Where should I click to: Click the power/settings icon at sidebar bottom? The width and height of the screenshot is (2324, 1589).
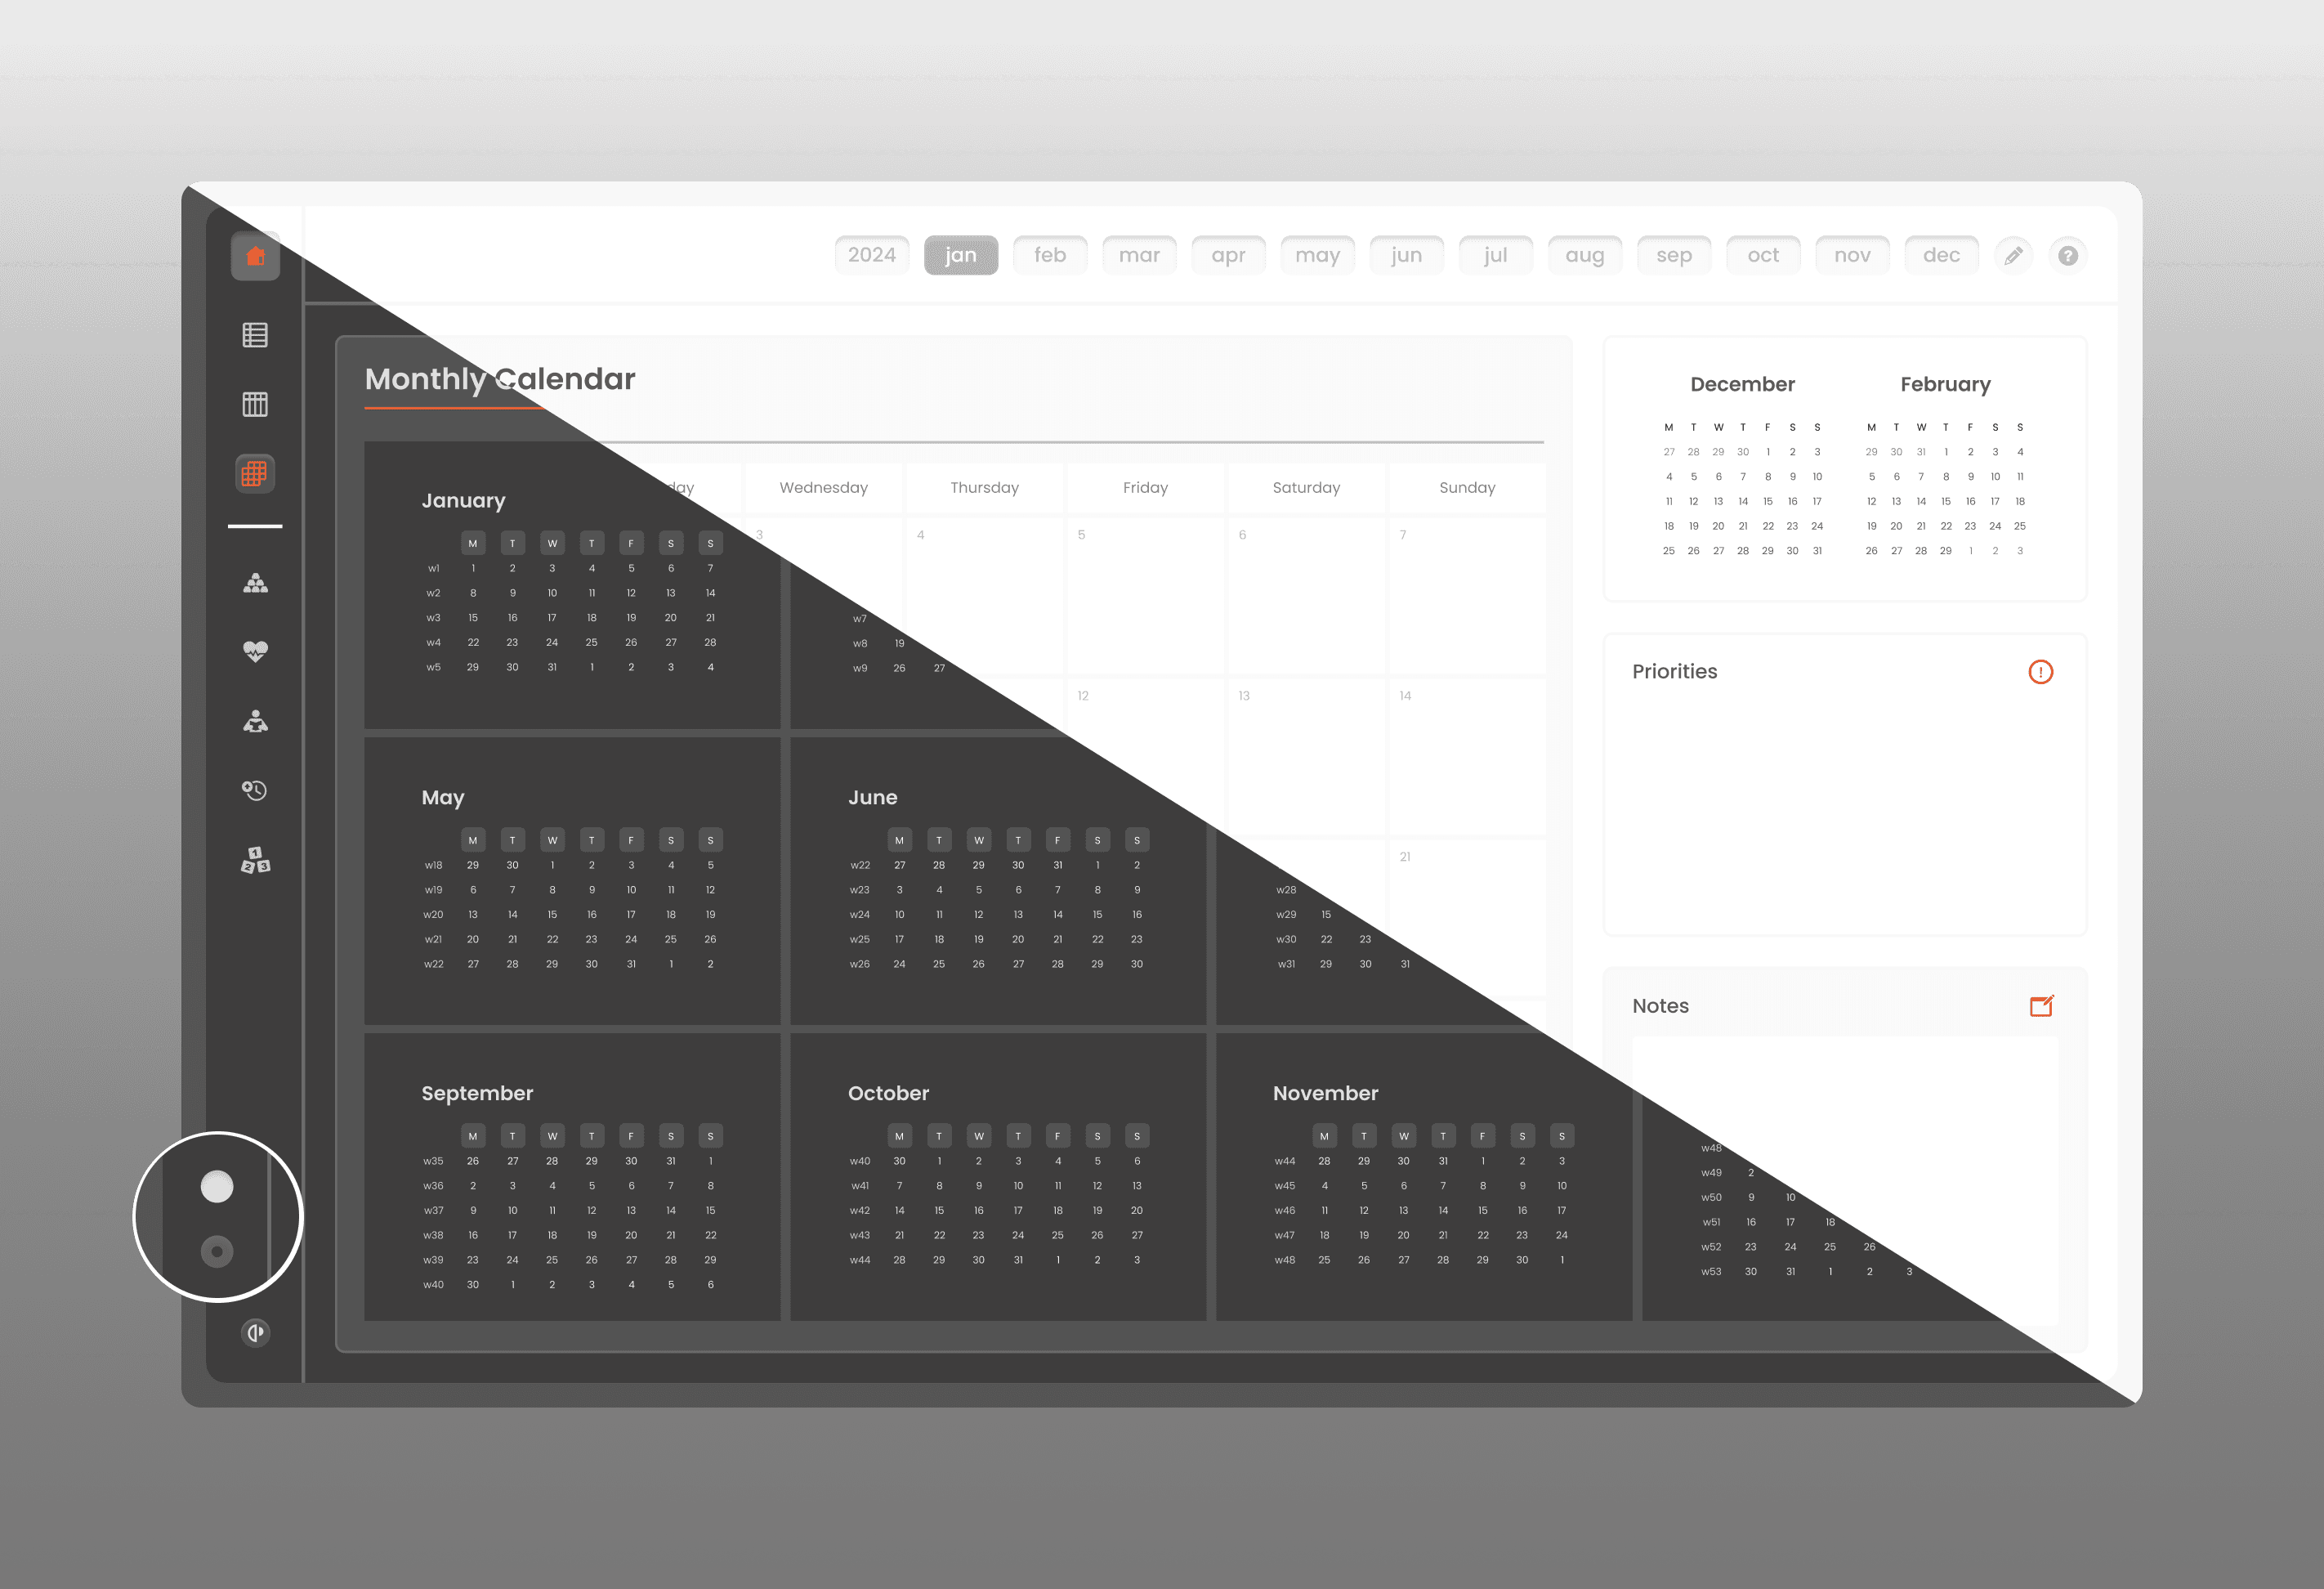(256, 1333)
